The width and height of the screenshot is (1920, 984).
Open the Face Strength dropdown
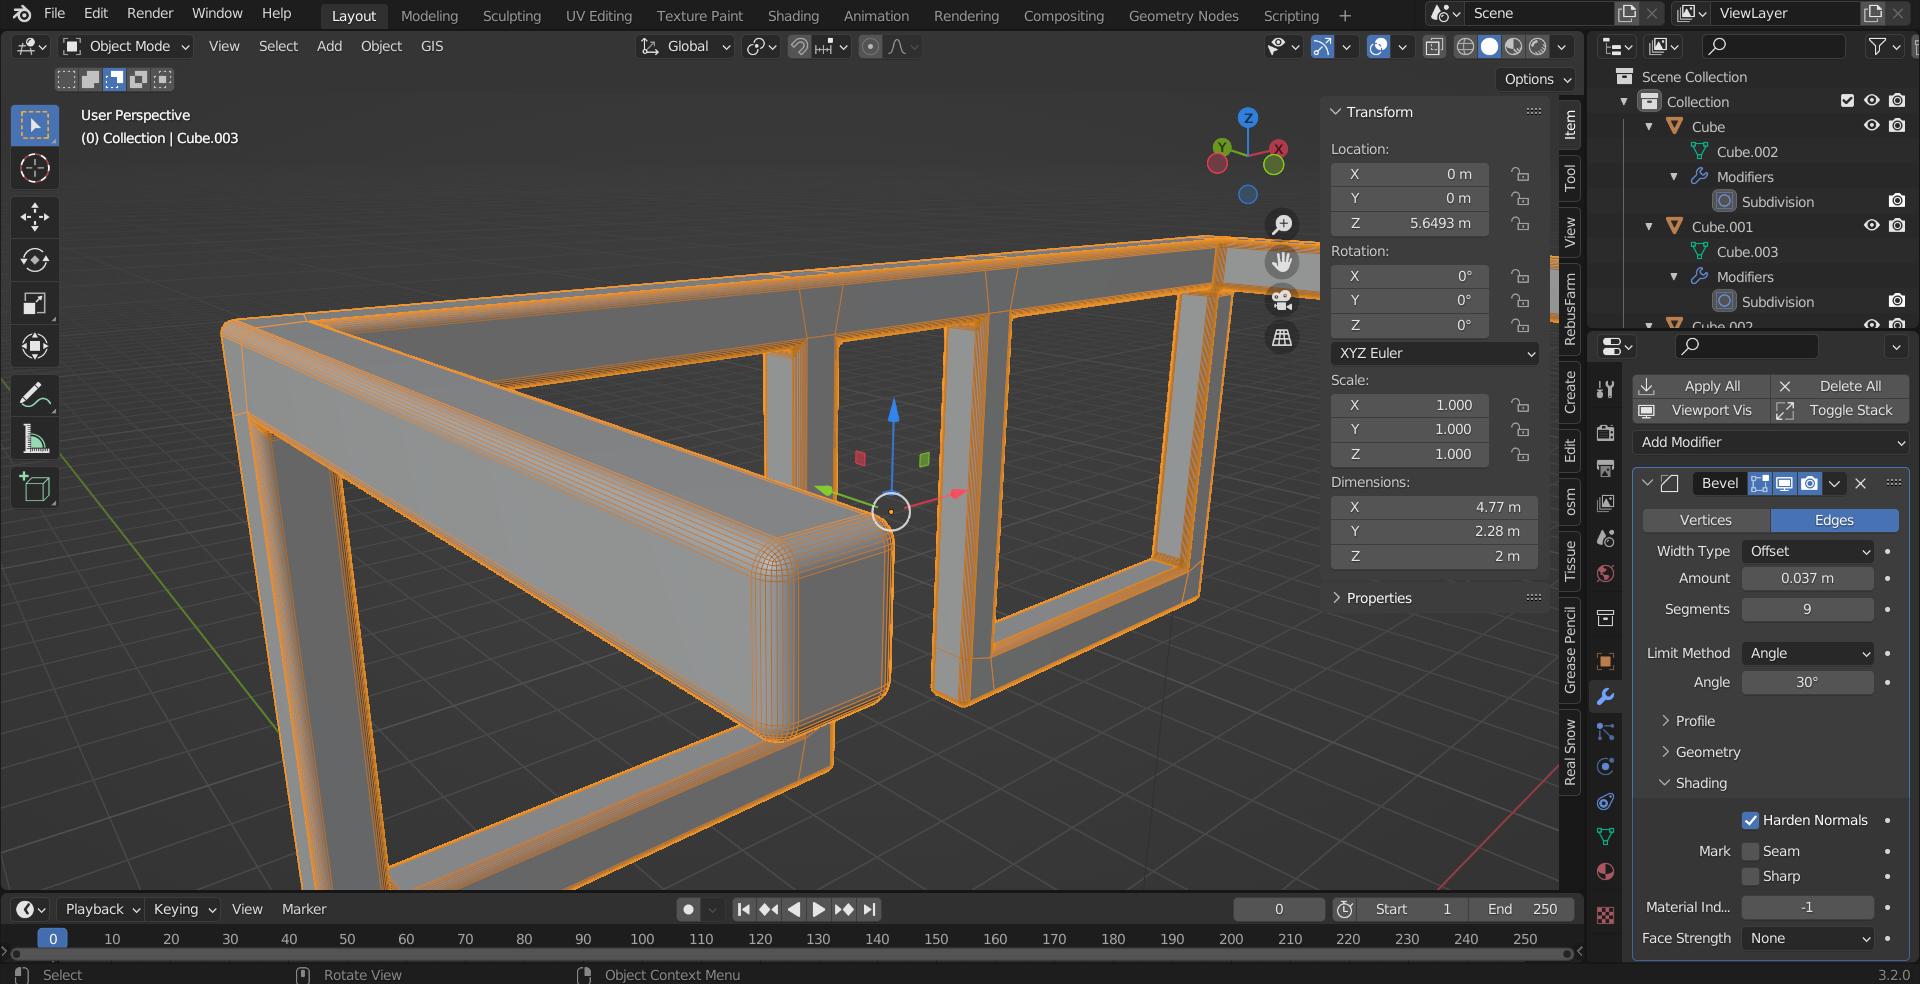1808,938
